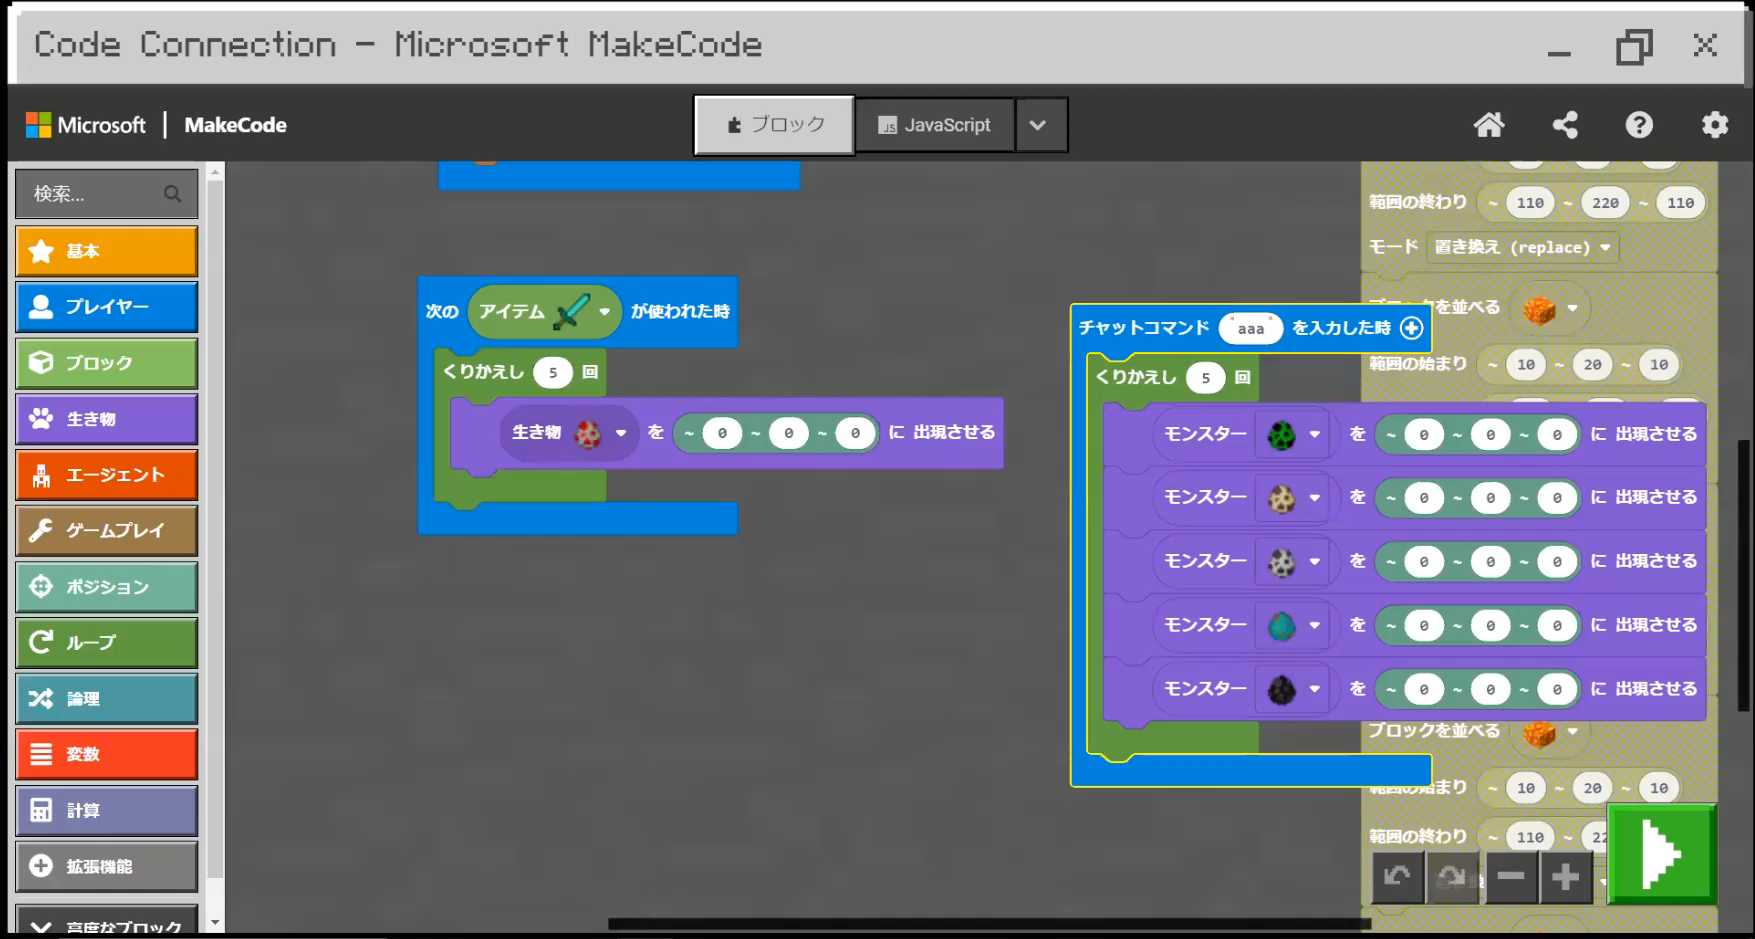
Task: Click the teal spawn egg in fourth モンスター row
Action: pos(1282,626)
